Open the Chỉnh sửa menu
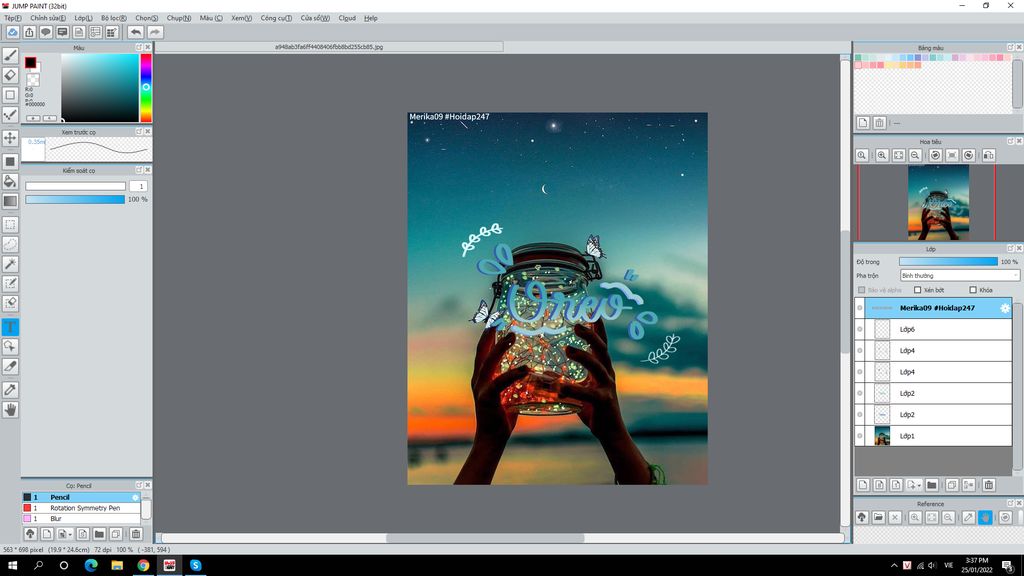 pos(48,18)
